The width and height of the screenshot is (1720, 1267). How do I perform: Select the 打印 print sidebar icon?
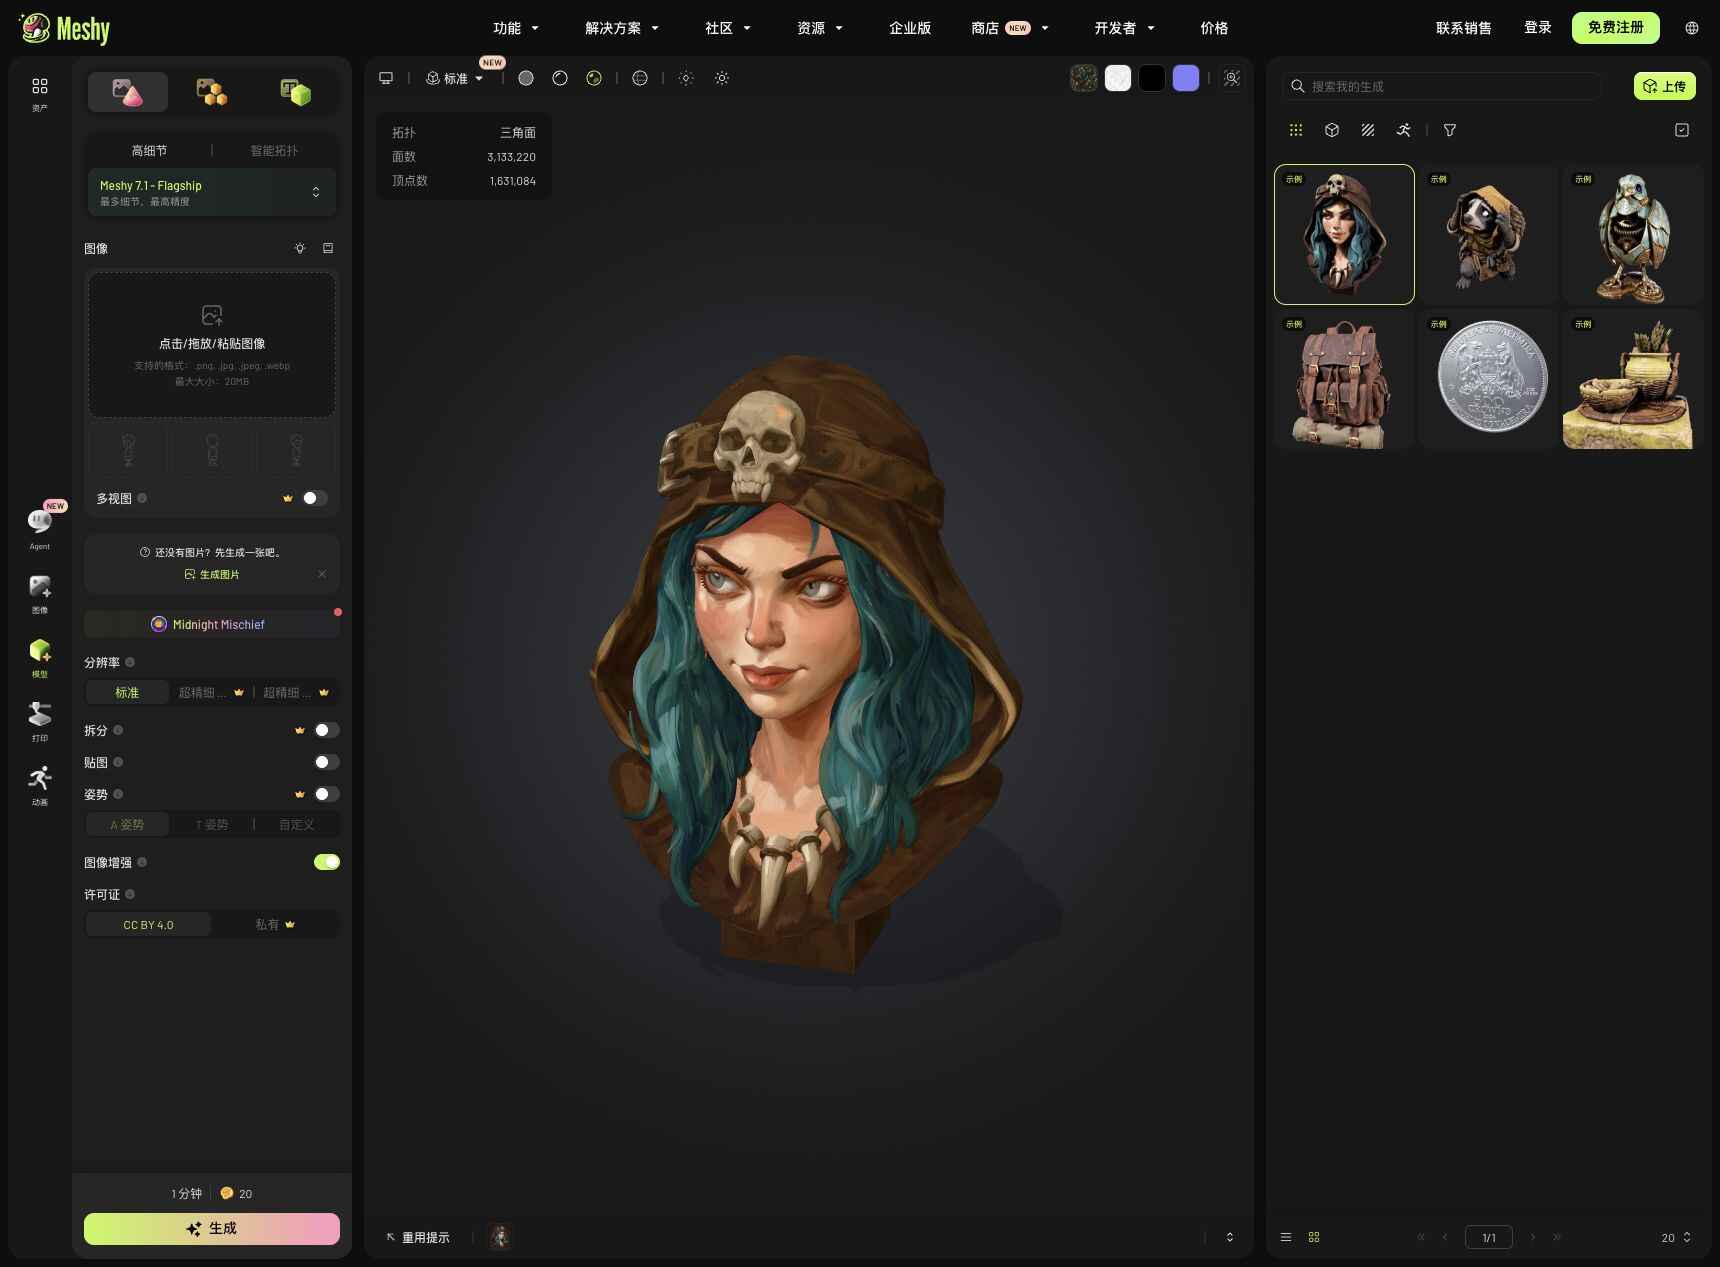click(40, 721)
